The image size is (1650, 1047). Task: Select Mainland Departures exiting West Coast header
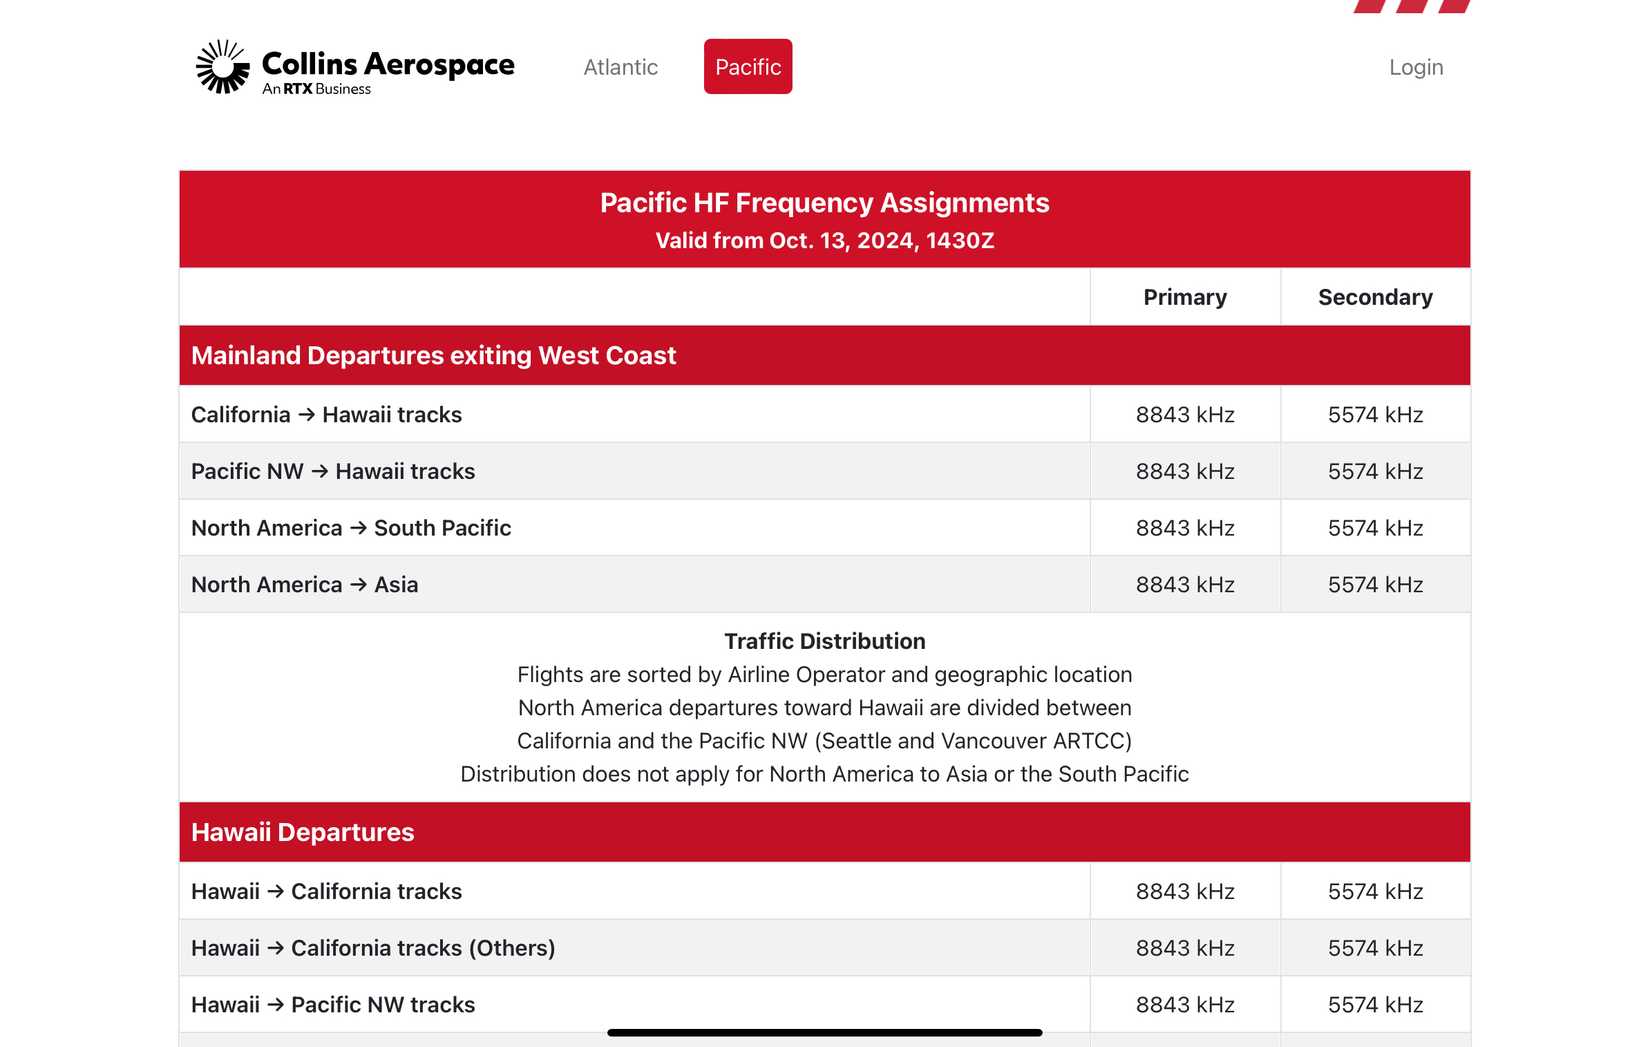point(433,356)
